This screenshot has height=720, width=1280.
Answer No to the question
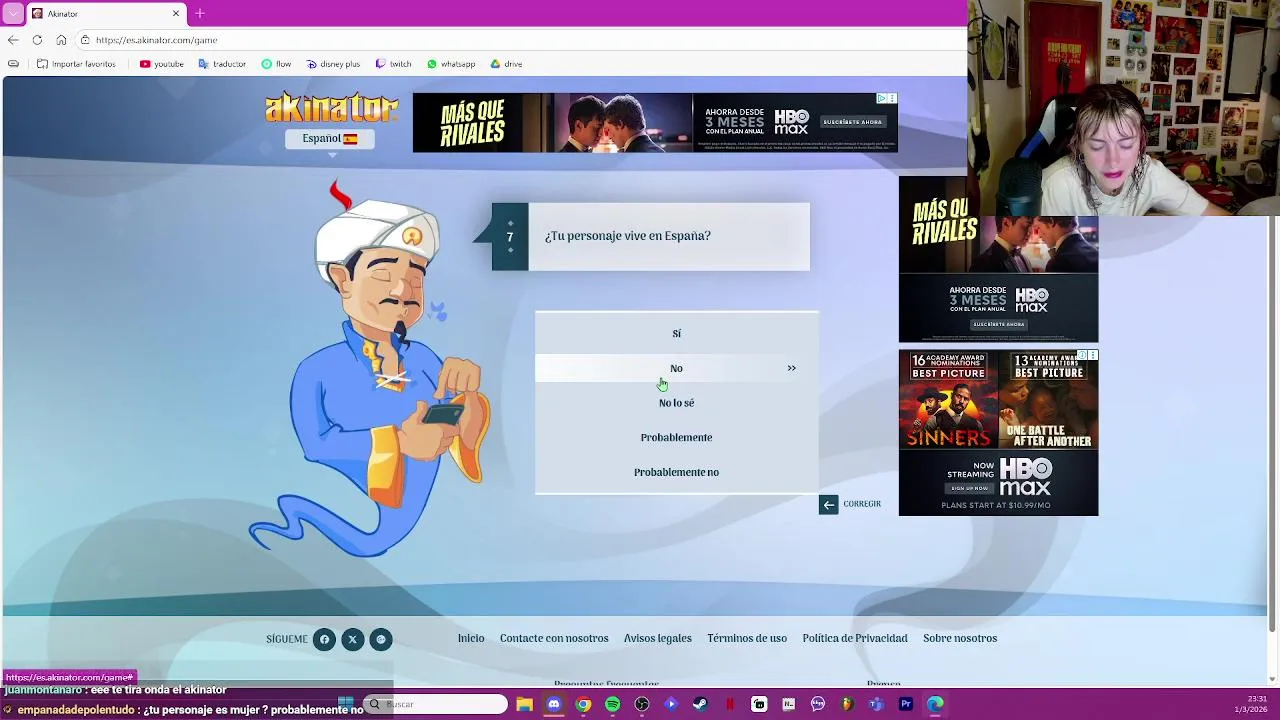(x=676, y=368)
